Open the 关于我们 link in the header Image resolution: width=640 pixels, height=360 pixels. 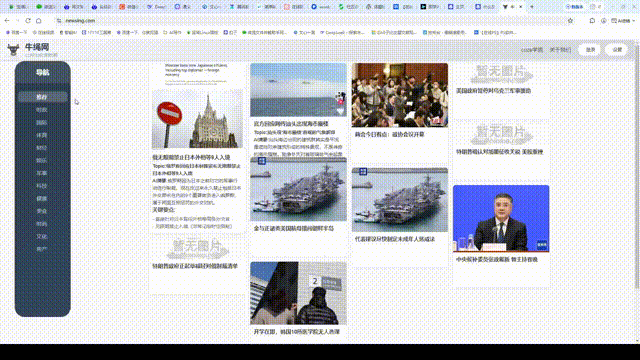560,50
